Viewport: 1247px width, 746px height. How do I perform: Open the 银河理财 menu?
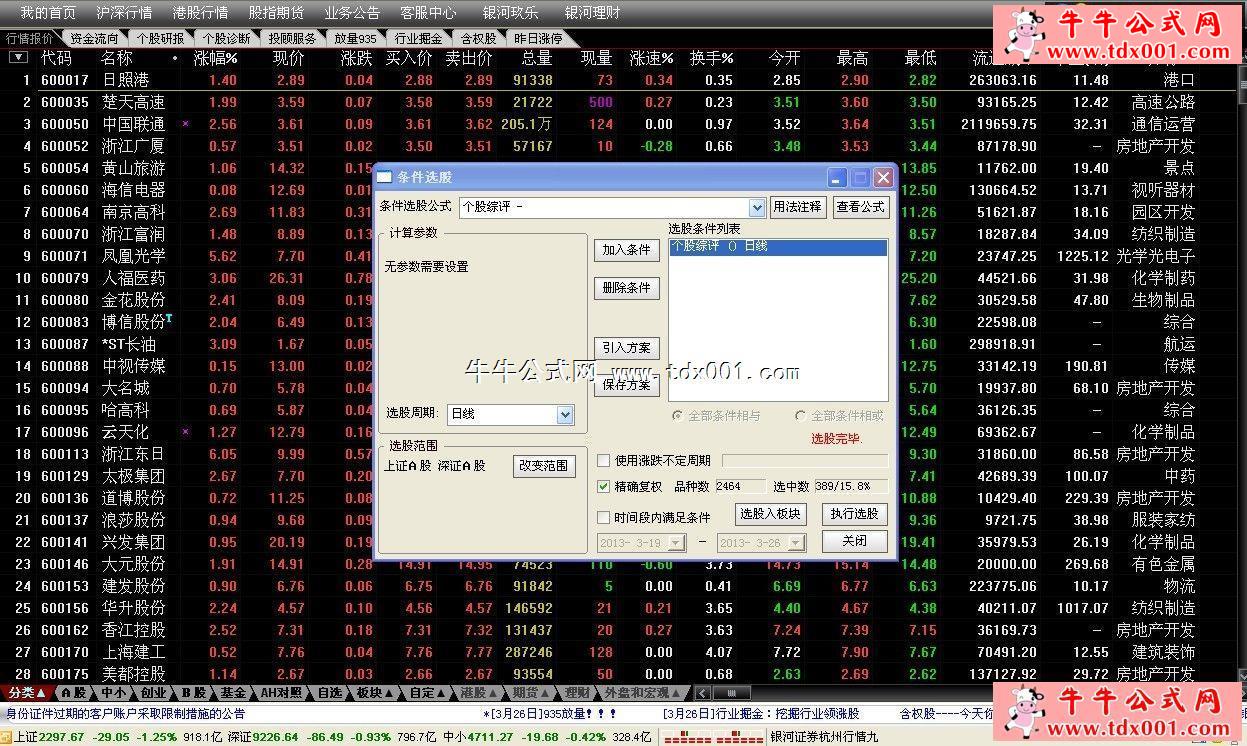pos(592,13)
